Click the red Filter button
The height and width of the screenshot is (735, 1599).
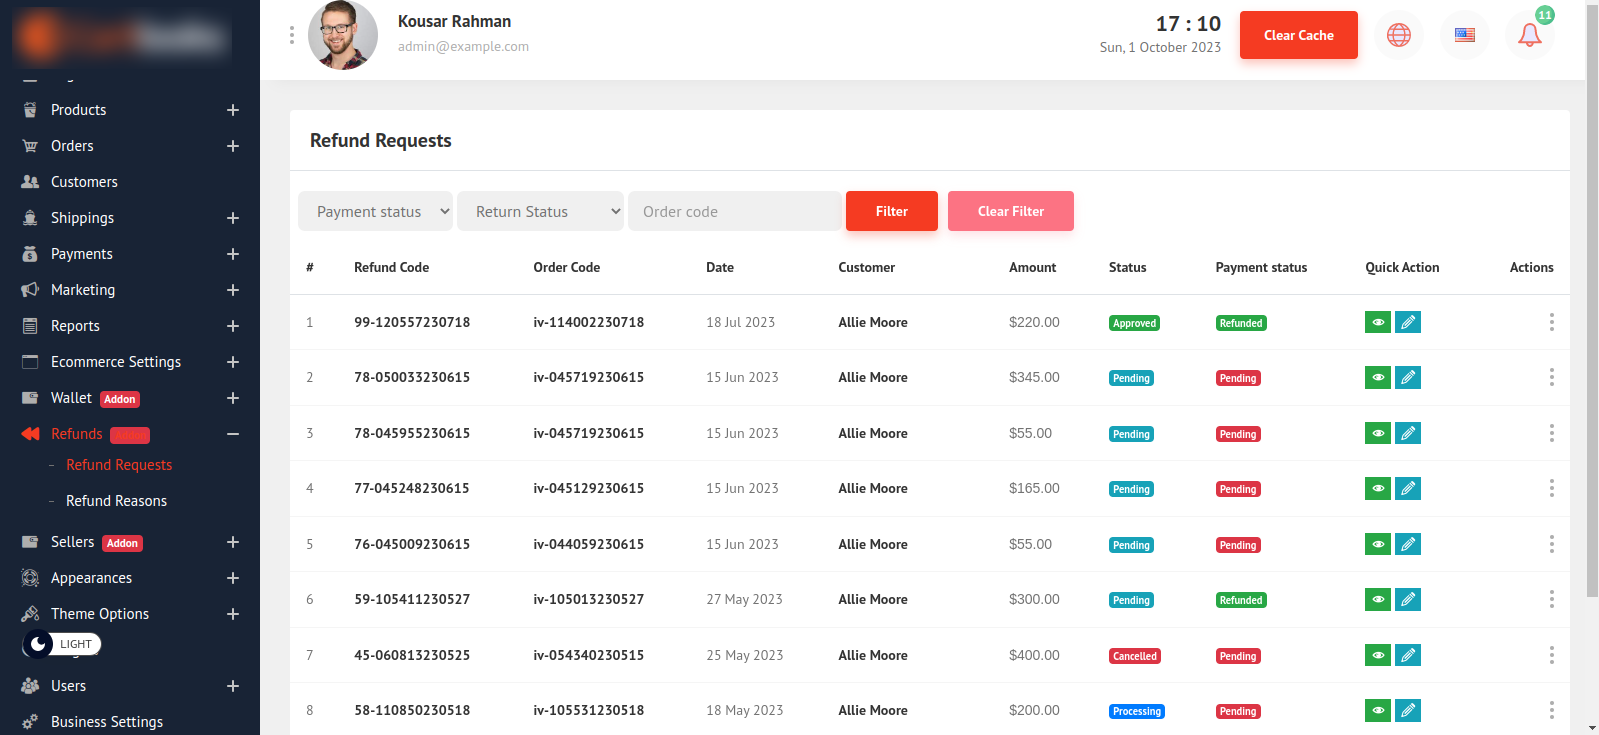[891, 211]
